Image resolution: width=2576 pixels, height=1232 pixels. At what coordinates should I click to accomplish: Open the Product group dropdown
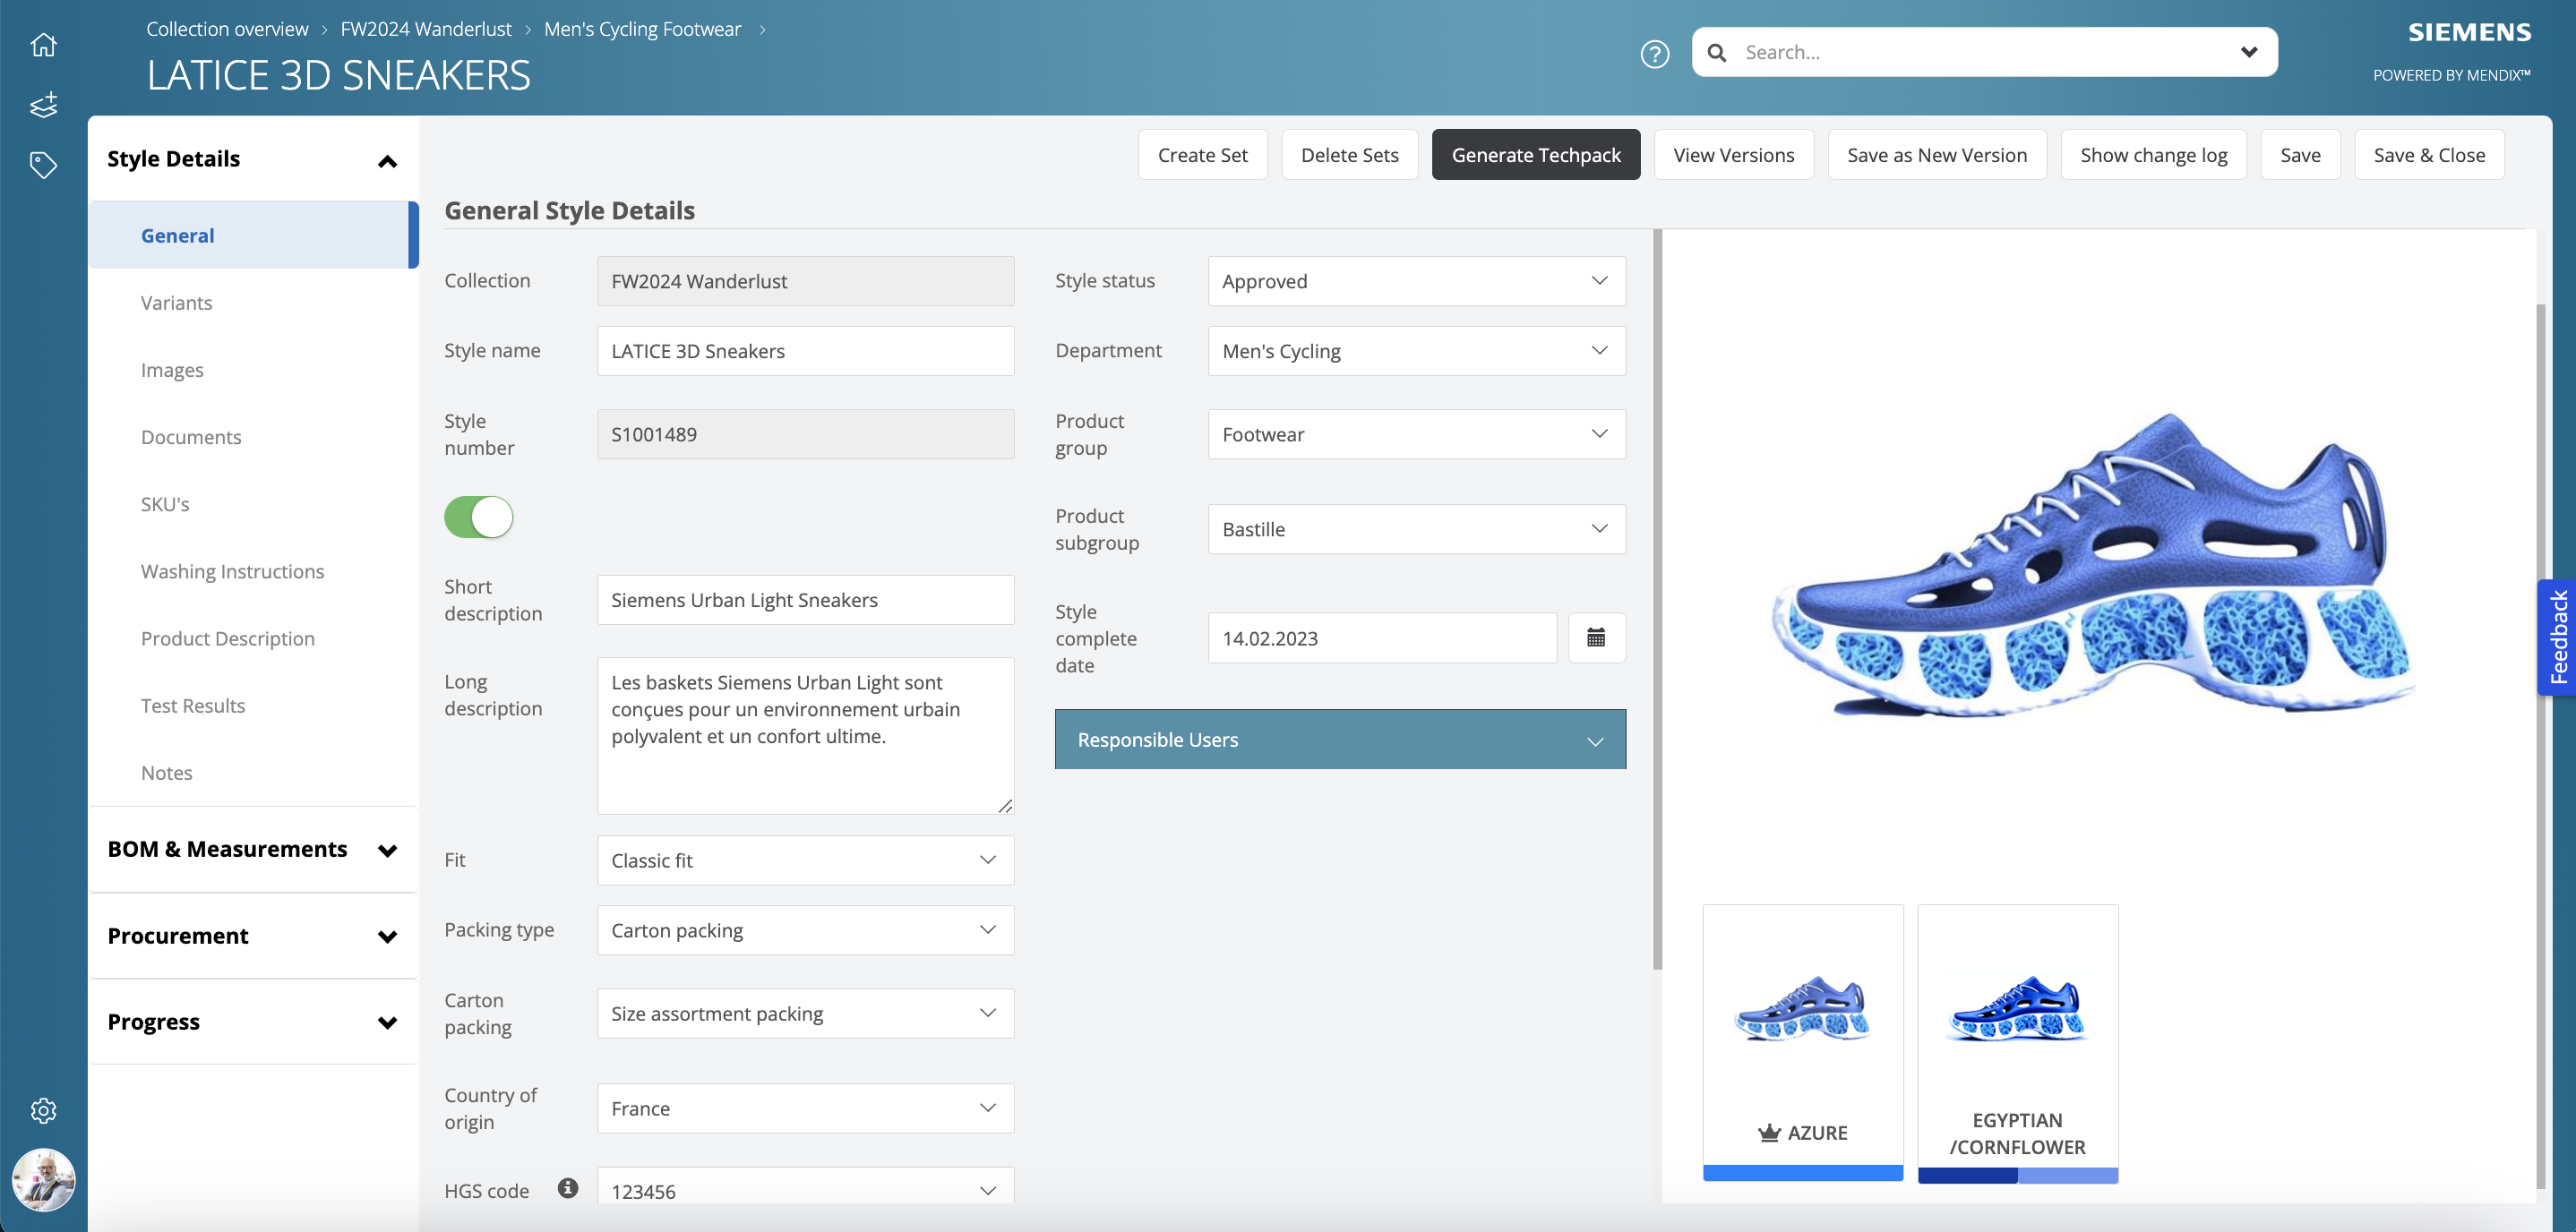pyautogui.click(x=1416, y=434)
